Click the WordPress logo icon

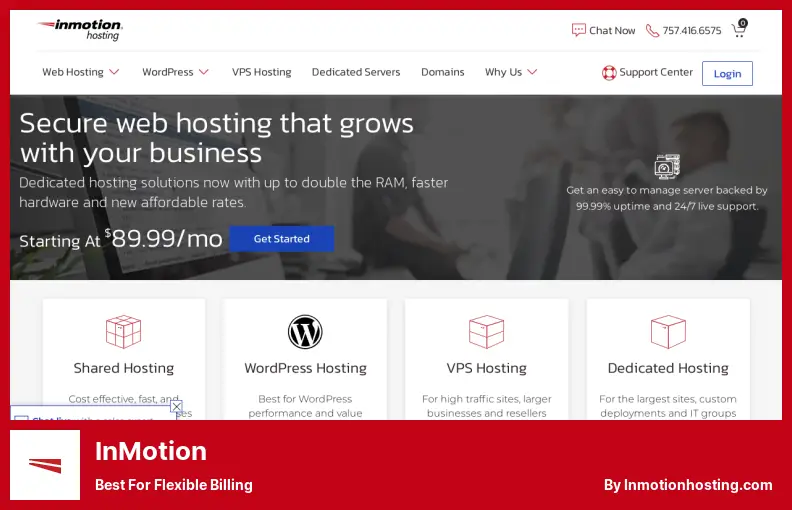click(x=305, y=332)
